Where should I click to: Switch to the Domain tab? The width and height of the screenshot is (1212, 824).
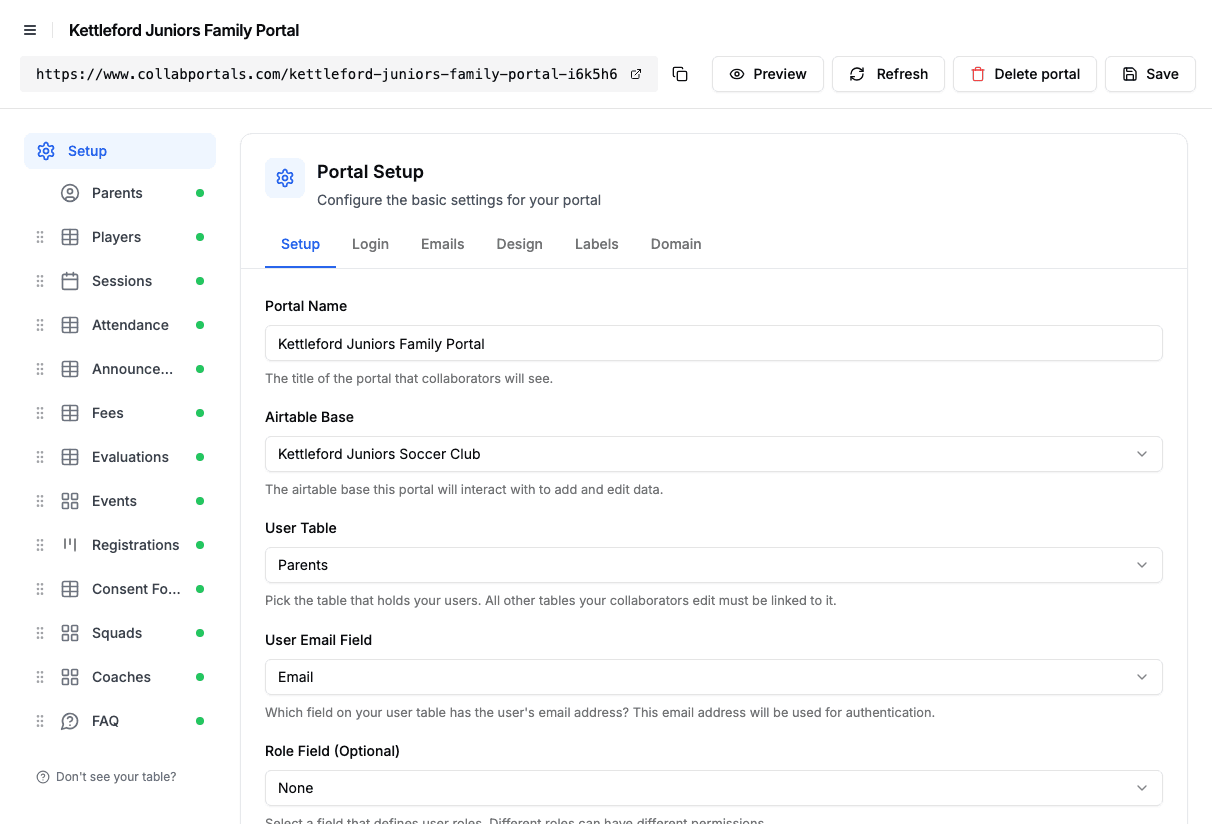coord(676,244)
